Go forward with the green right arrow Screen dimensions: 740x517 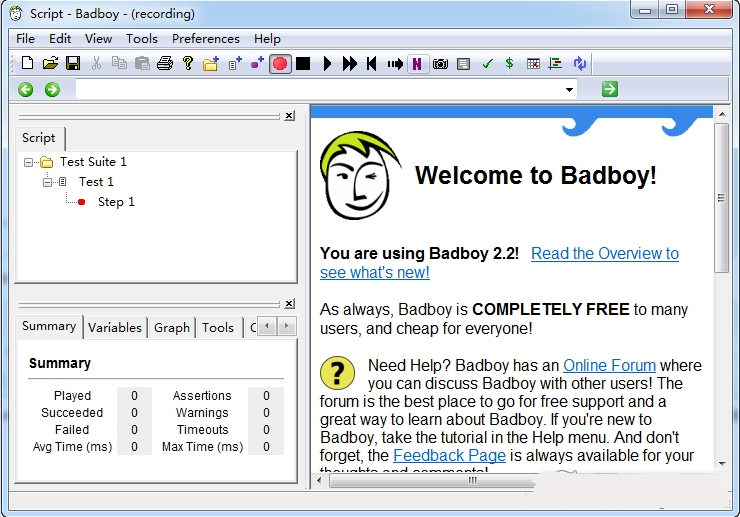tap(52, 89)
